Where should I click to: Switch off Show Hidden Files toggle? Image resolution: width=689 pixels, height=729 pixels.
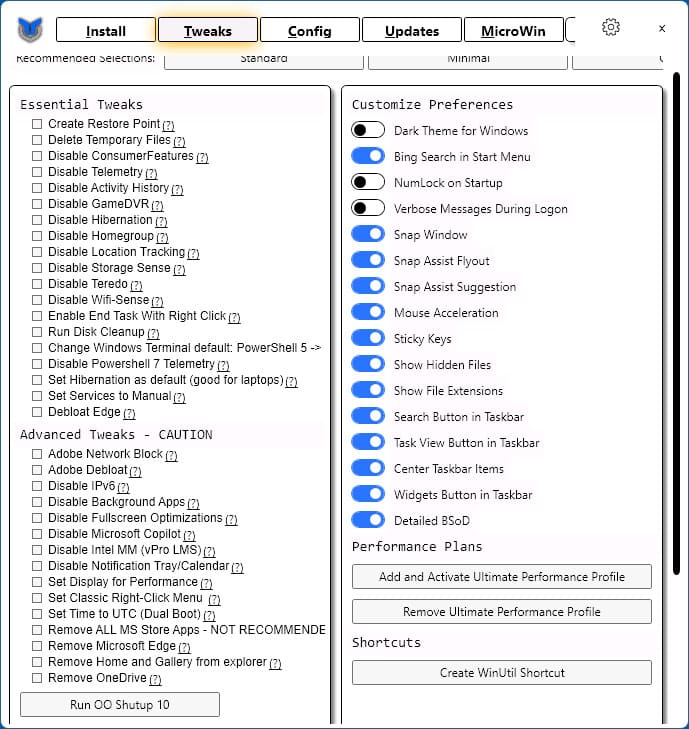coord(368,364)
